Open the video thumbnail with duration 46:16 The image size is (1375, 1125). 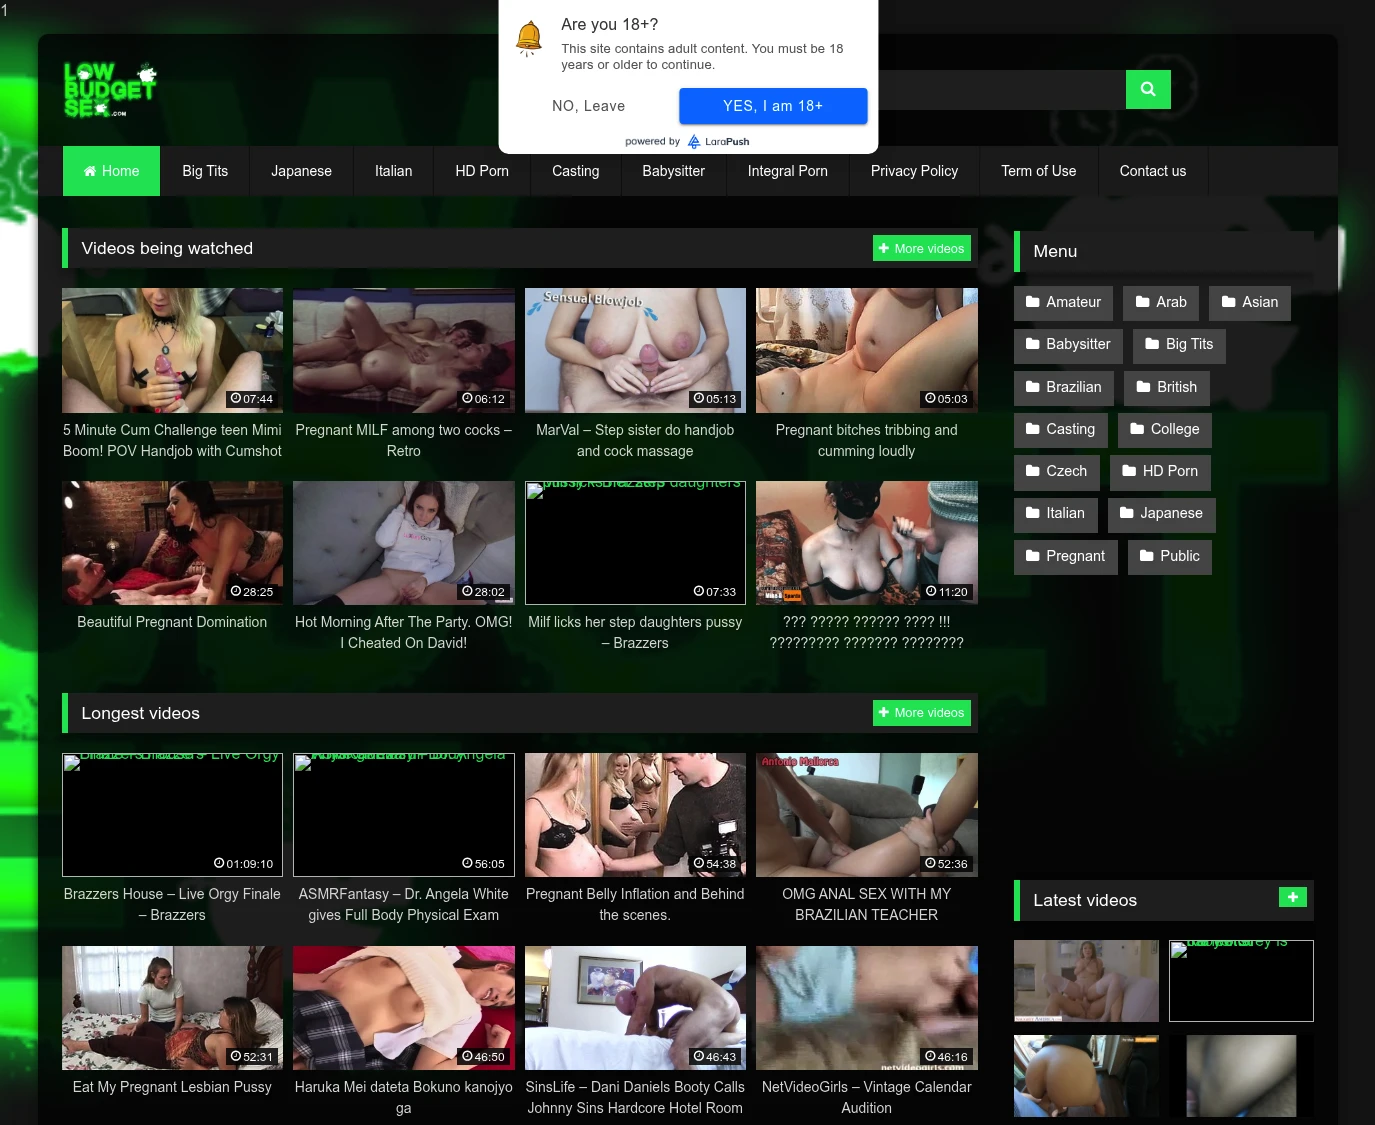pyautogui.click(x=867, y=1008)
